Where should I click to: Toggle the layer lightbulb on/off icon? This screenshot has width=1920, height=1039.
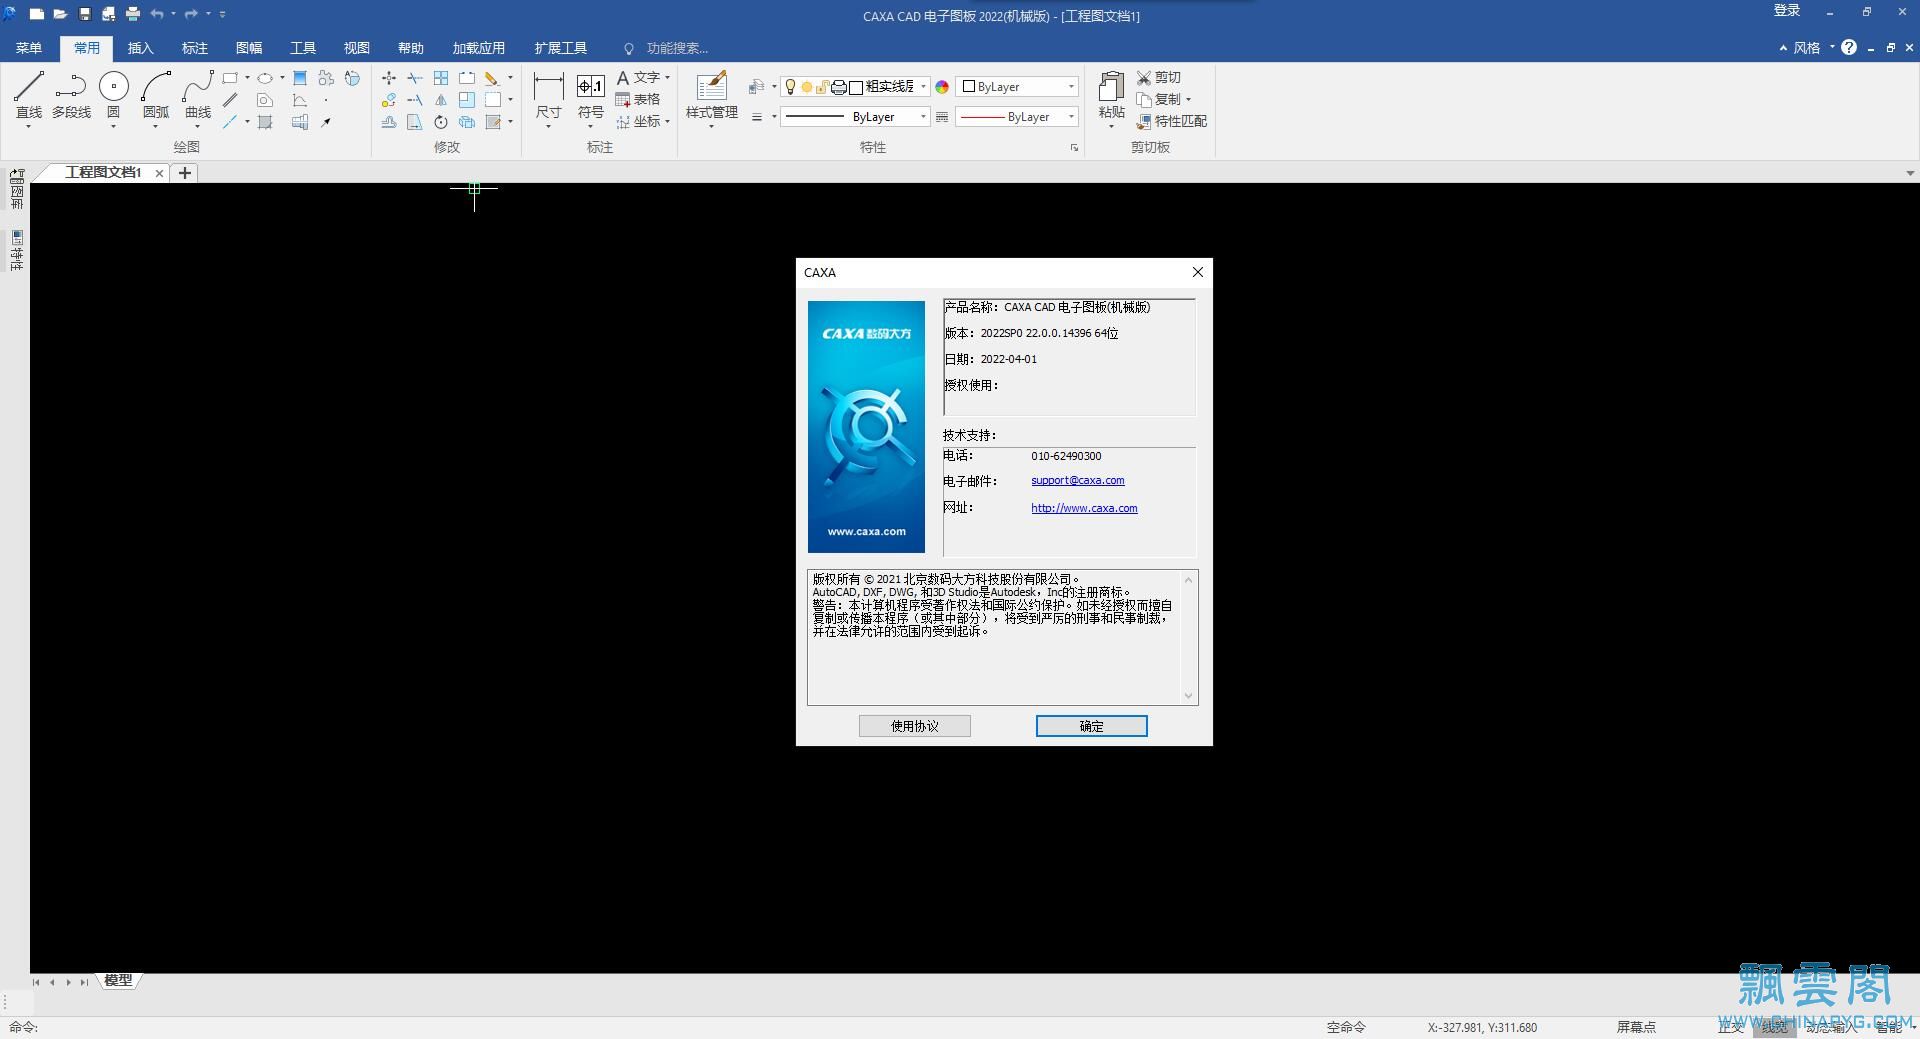click(x=790, y=87)
